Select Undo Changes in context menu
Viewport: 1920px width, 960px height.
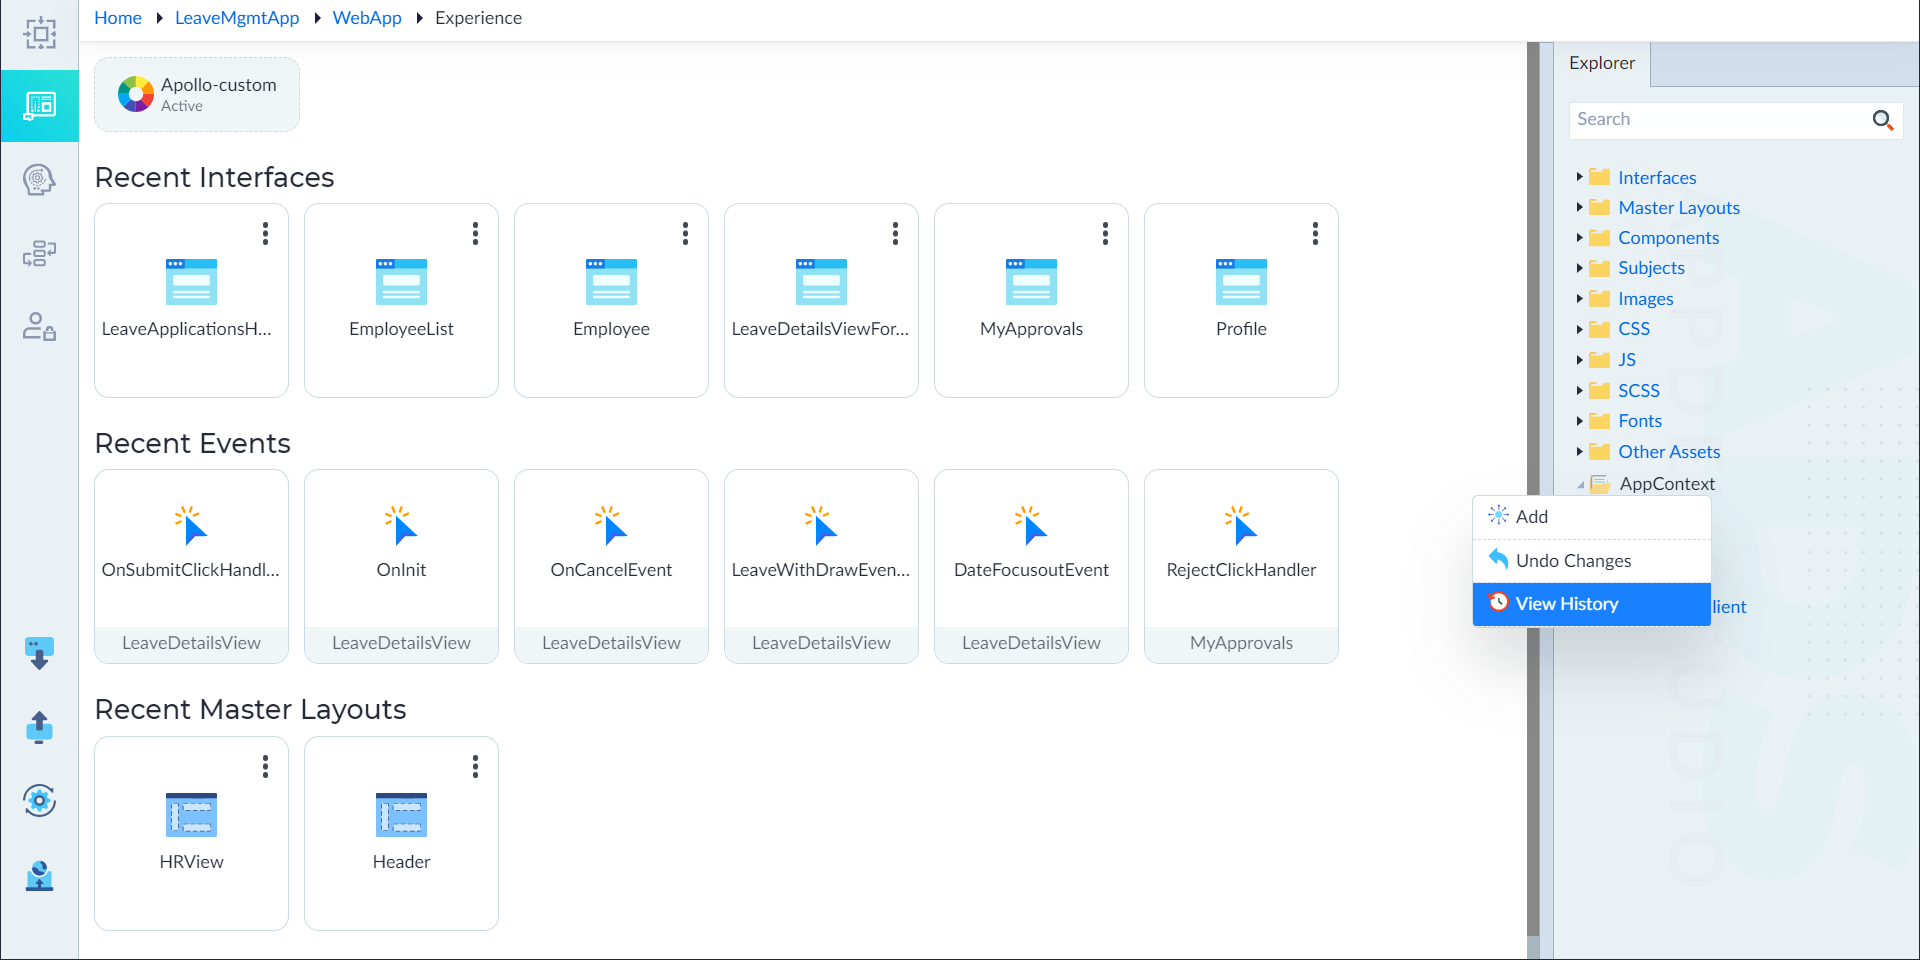[1592, 561]
